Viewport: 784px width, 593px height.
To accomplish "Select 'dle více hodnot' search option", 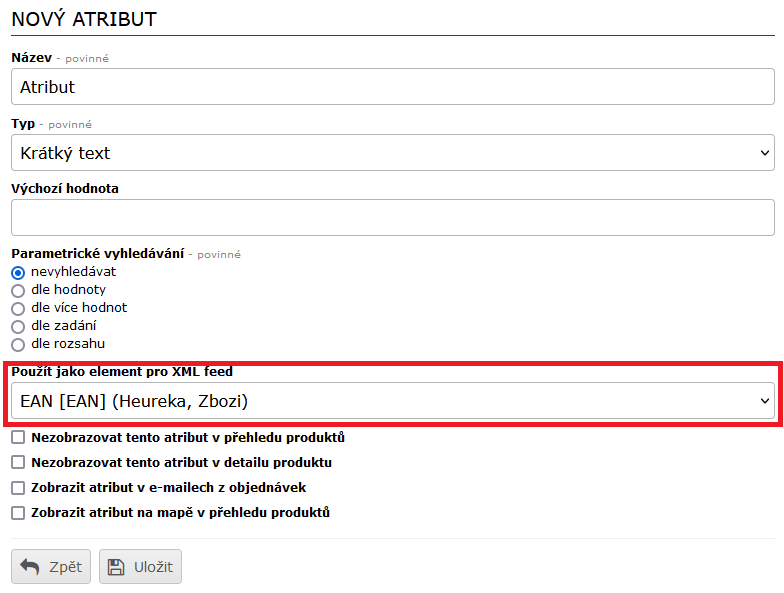I will coord(18,308).
